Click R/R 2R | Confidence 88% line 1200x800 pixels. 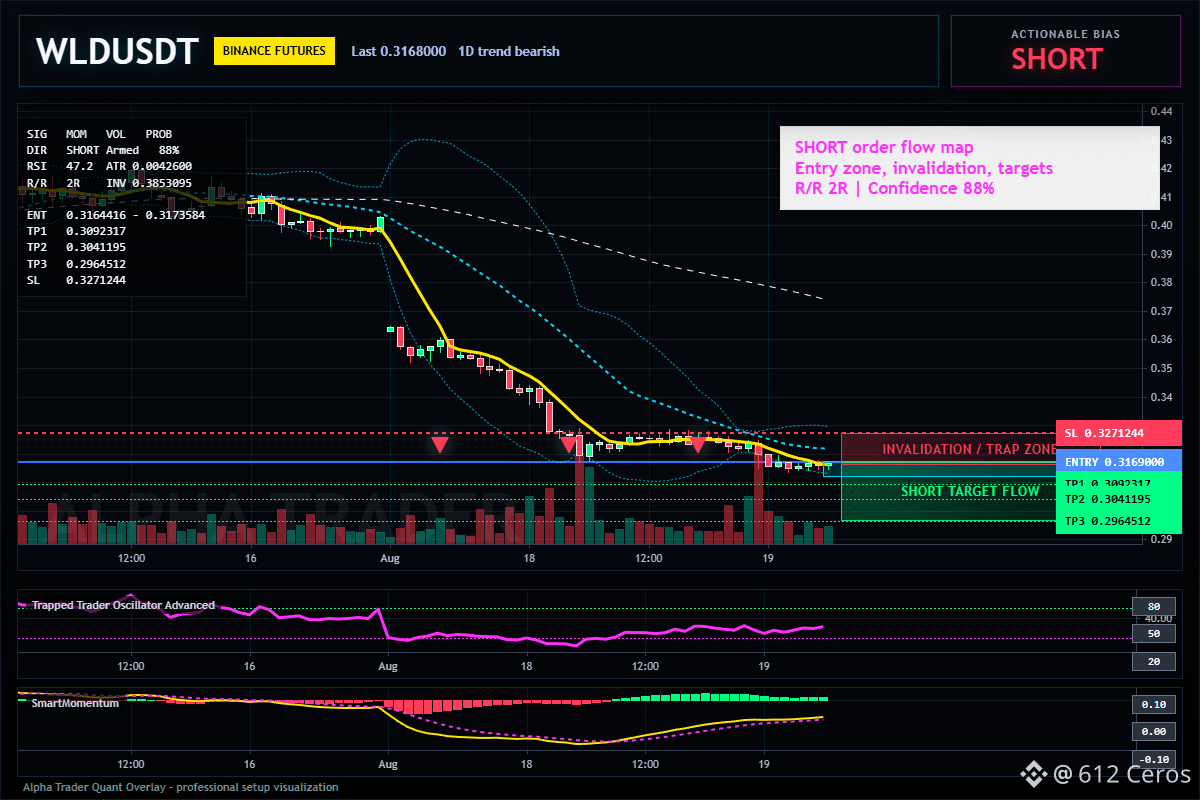[894, 188]
